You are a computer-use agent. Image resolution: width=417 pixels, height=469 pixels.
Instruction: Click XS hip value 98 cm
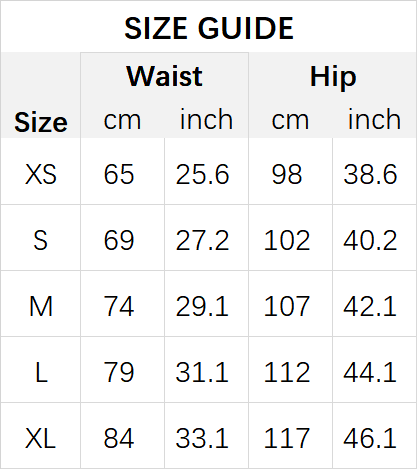point(287,174)
